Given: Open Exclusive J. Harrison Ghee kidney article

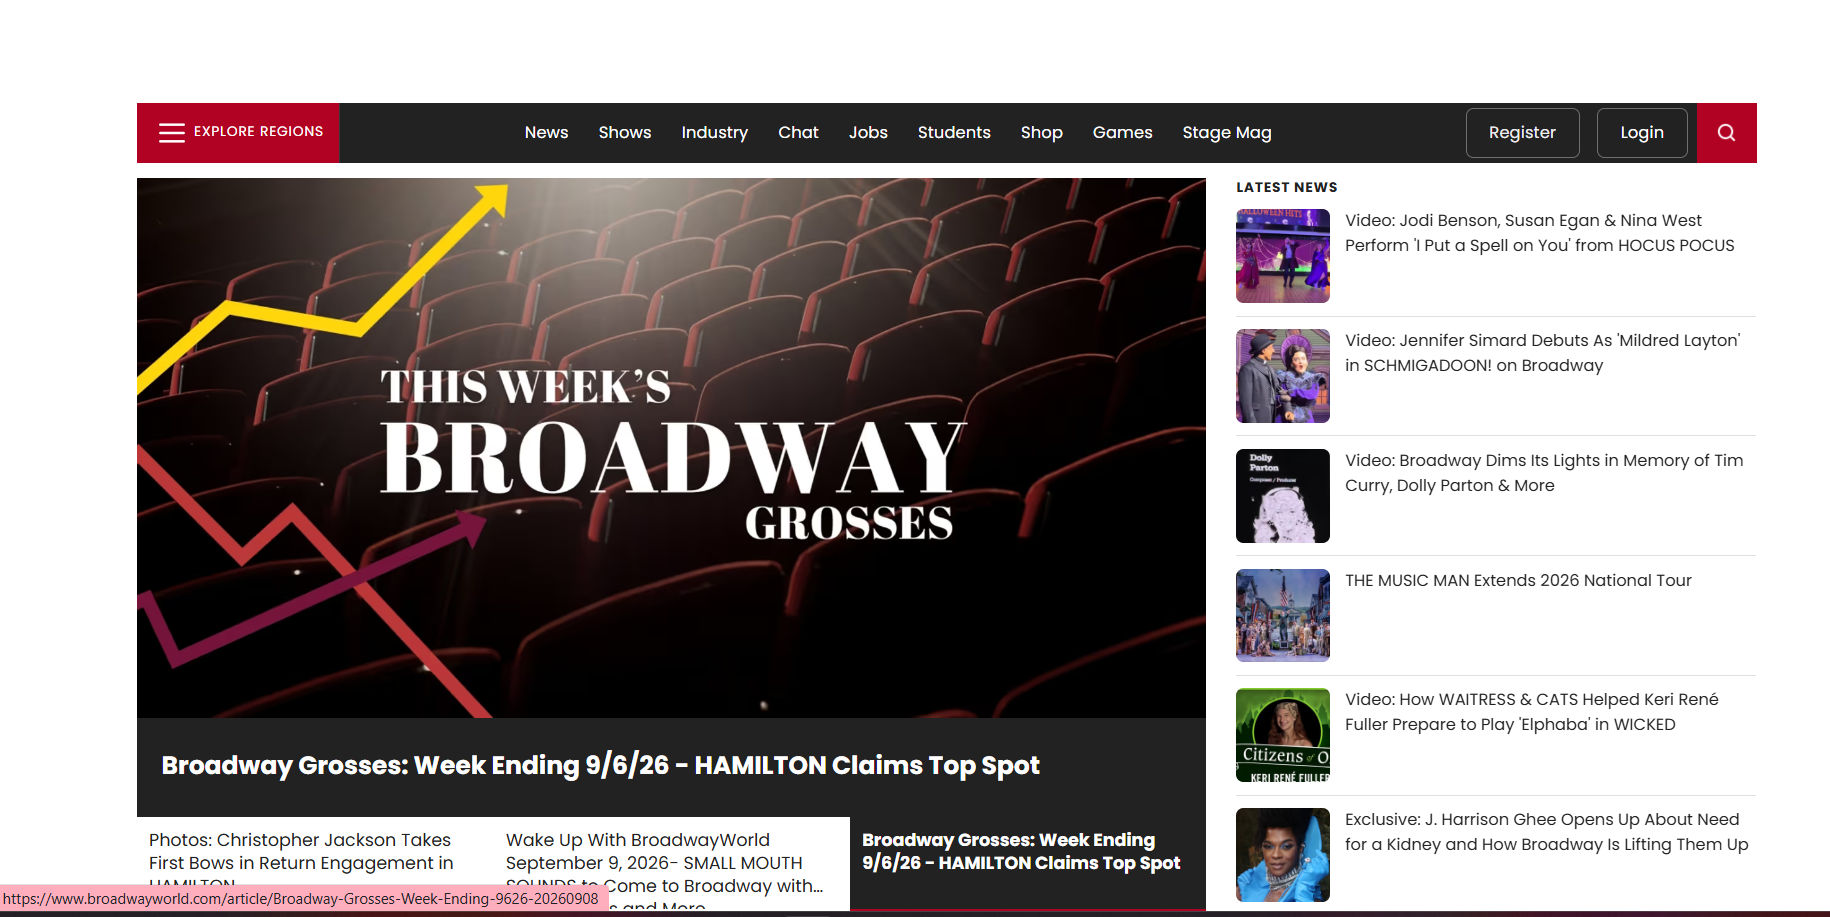Looking at the screenshot, I should click(1546, 832).
